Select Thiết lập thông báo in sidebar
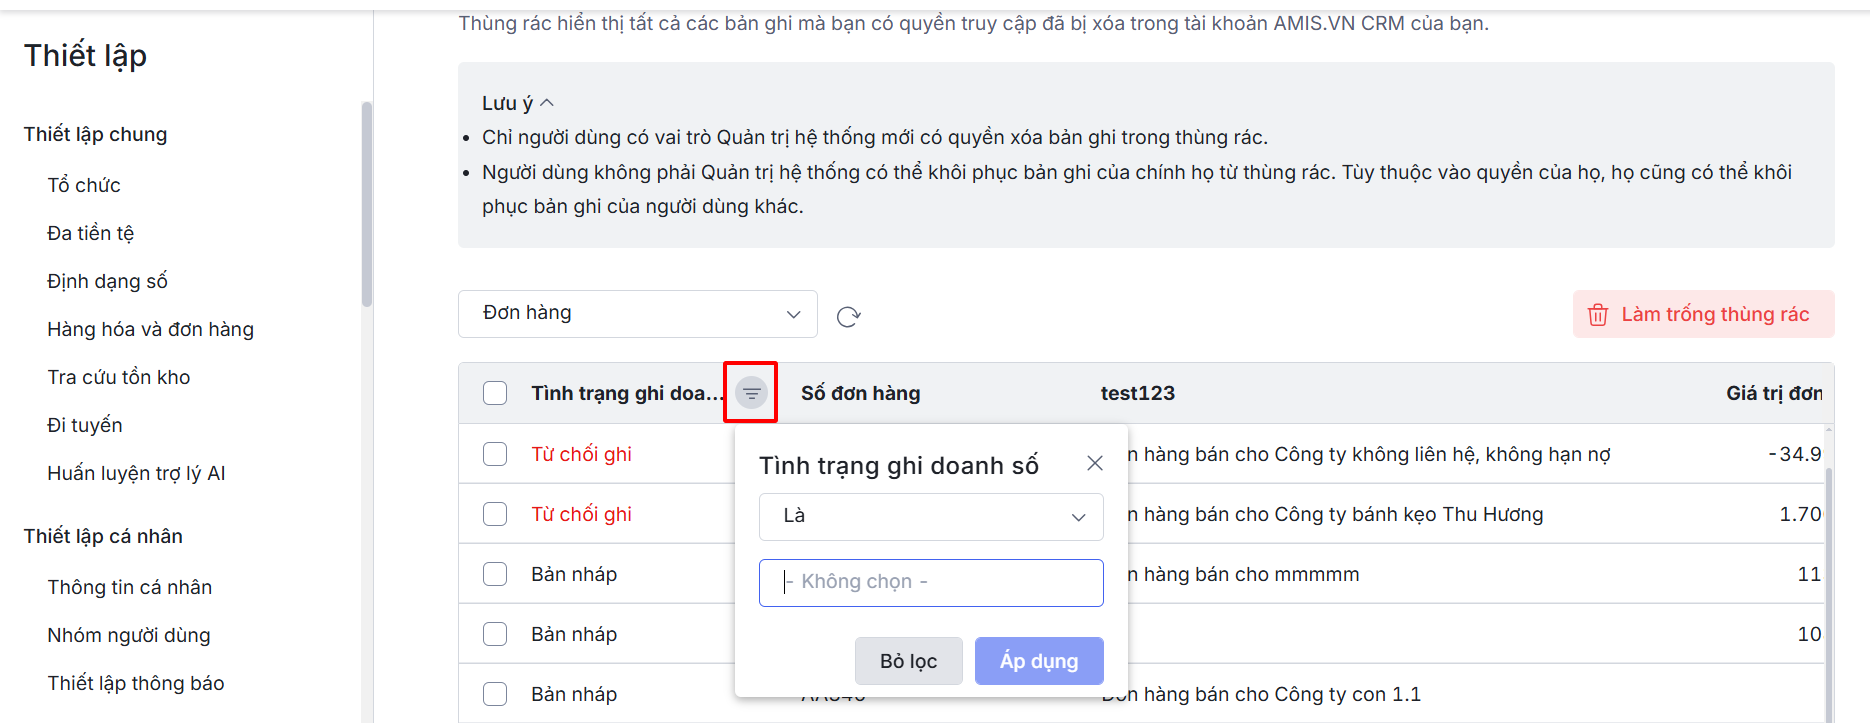 (136, 683)
